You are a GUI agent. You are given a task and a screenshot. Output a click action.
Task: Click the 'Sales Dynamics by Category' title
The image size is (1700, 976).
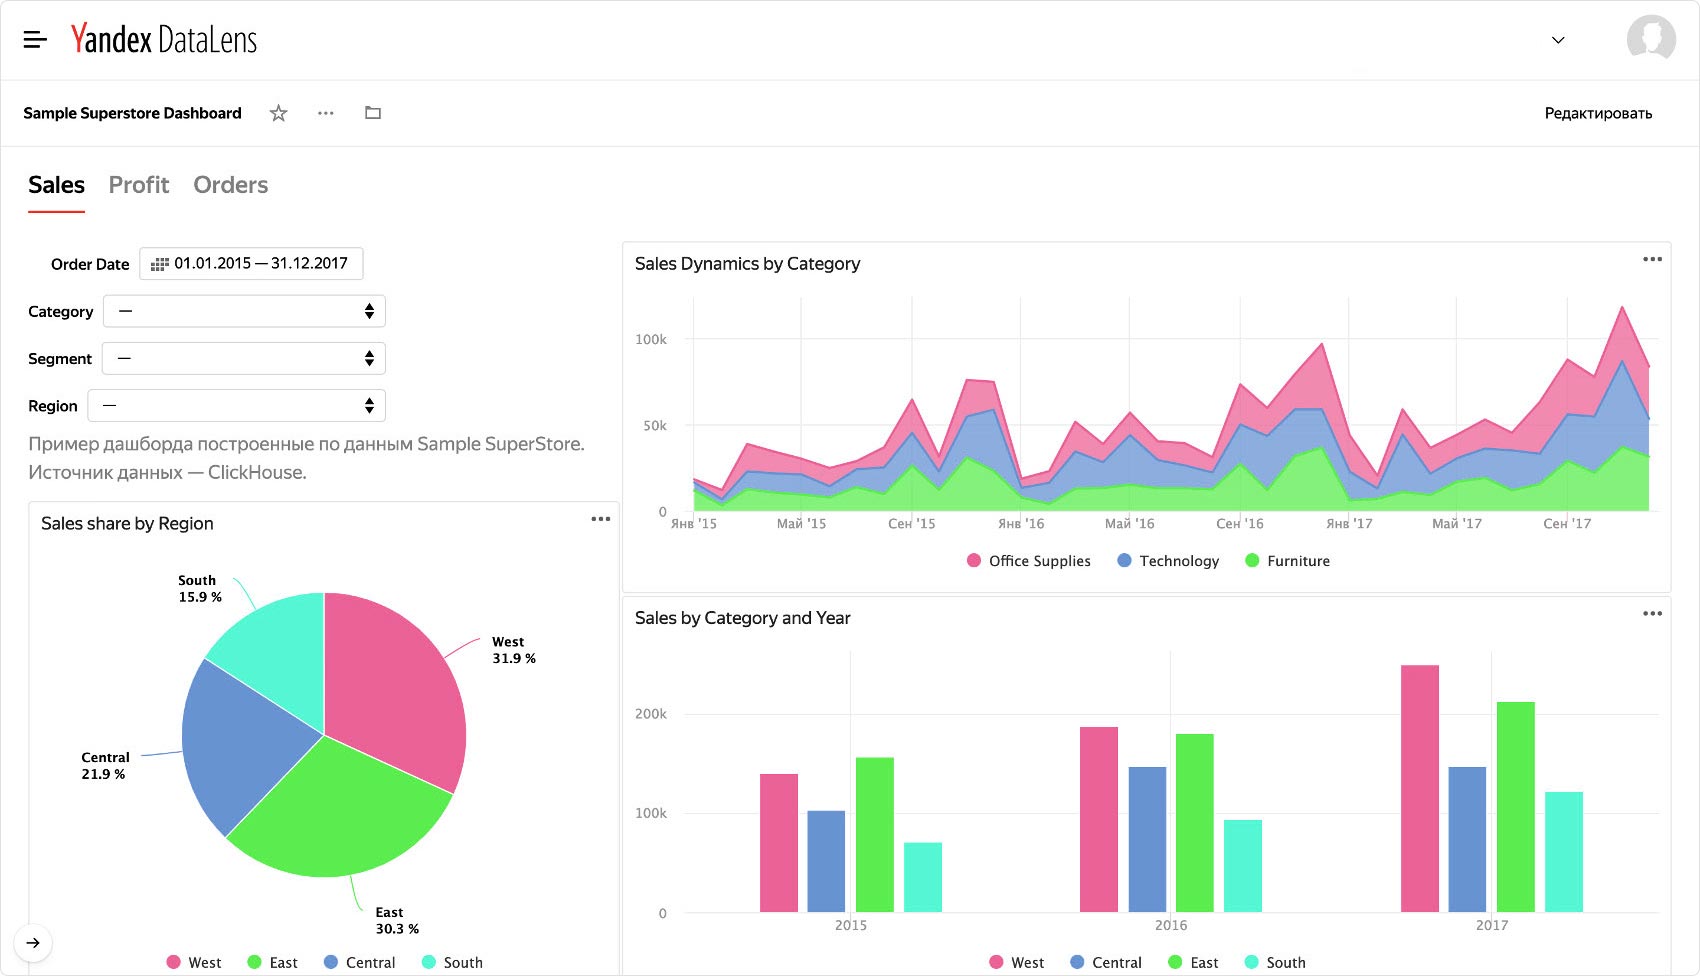pyautogui.click(x=747, y=264)
